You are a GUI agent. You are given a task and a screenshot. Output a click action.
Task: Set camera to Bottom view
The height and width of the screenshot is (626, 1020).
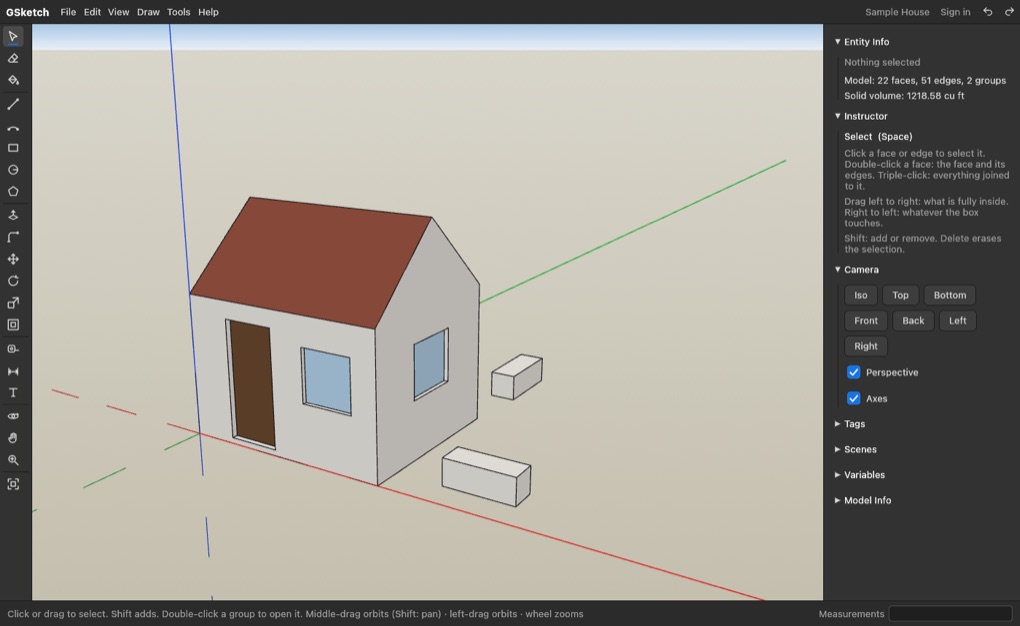[x=950, y=295]
